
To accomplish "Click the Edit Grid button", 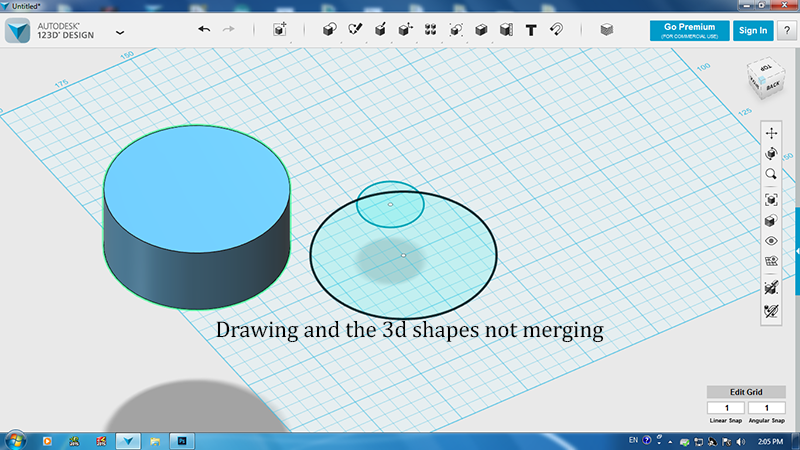I will coord(746,392).
